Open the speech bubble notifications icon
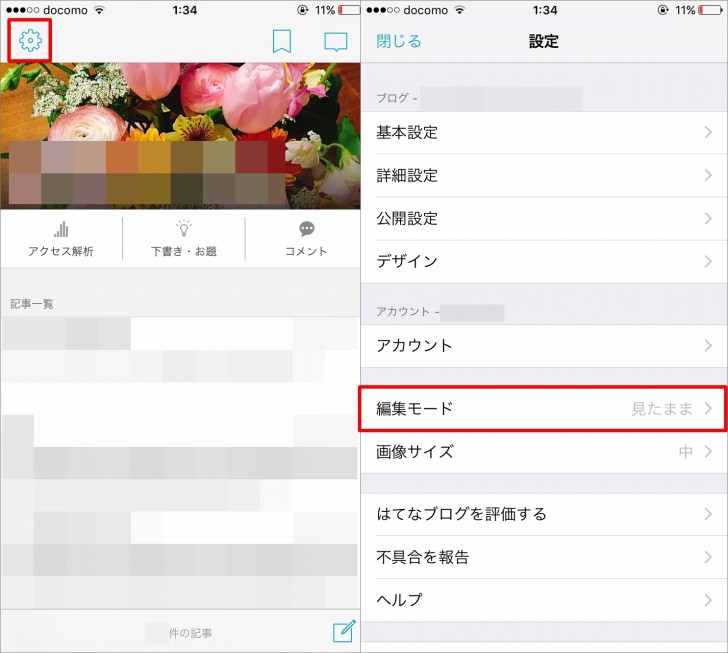Image resolution: width=728 pixels, height=653 pixels. [x=336, y=41]
